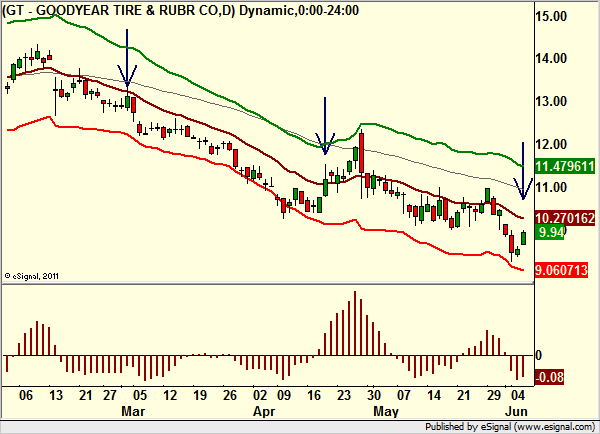Click the eSignal 2011 copyright text
Image resolution: width=600 pixels, height=434 pixels.
pos(32,276)
